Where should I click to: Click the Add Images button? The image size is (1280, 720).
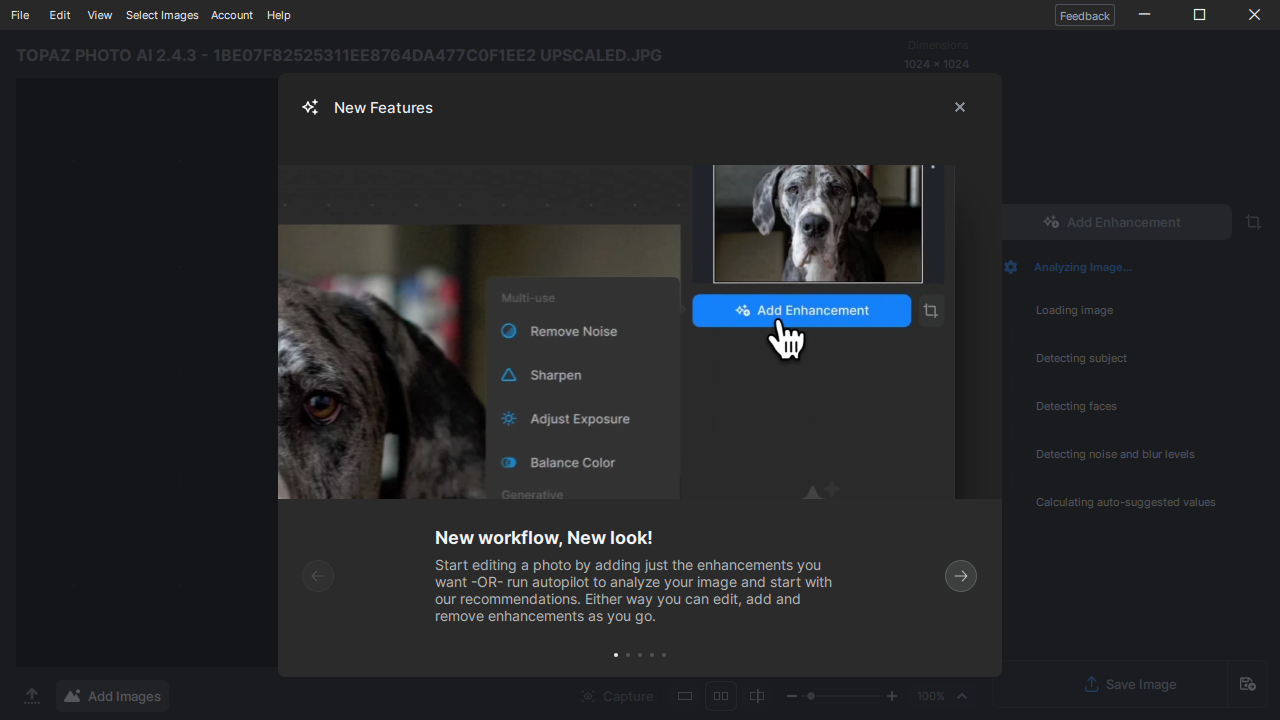[113, 696]
